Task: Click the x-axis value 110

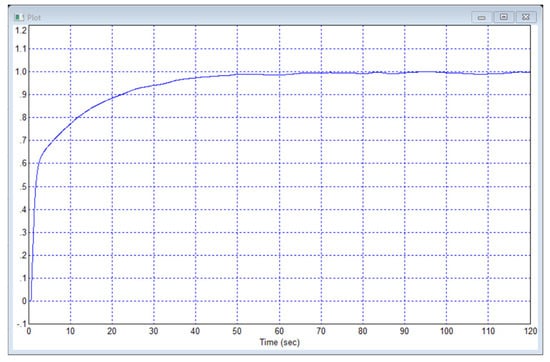Action: click(488, 331)
